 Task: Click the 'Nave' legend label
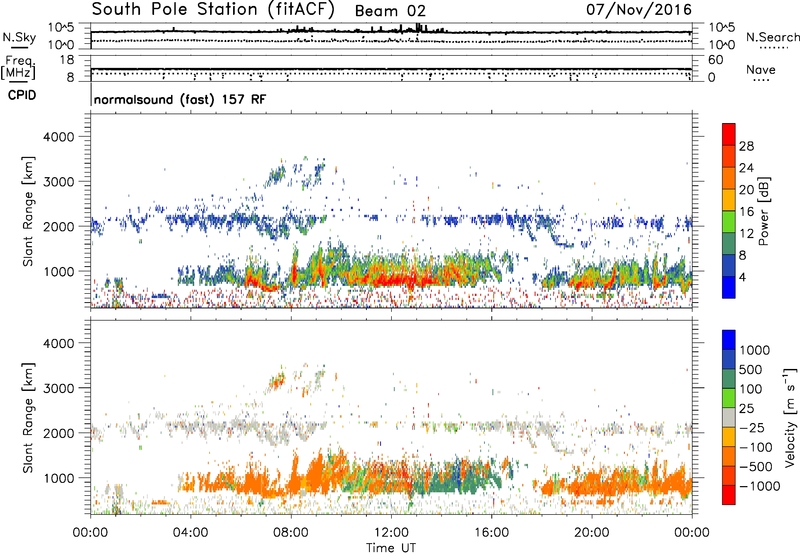pos(761,69)
